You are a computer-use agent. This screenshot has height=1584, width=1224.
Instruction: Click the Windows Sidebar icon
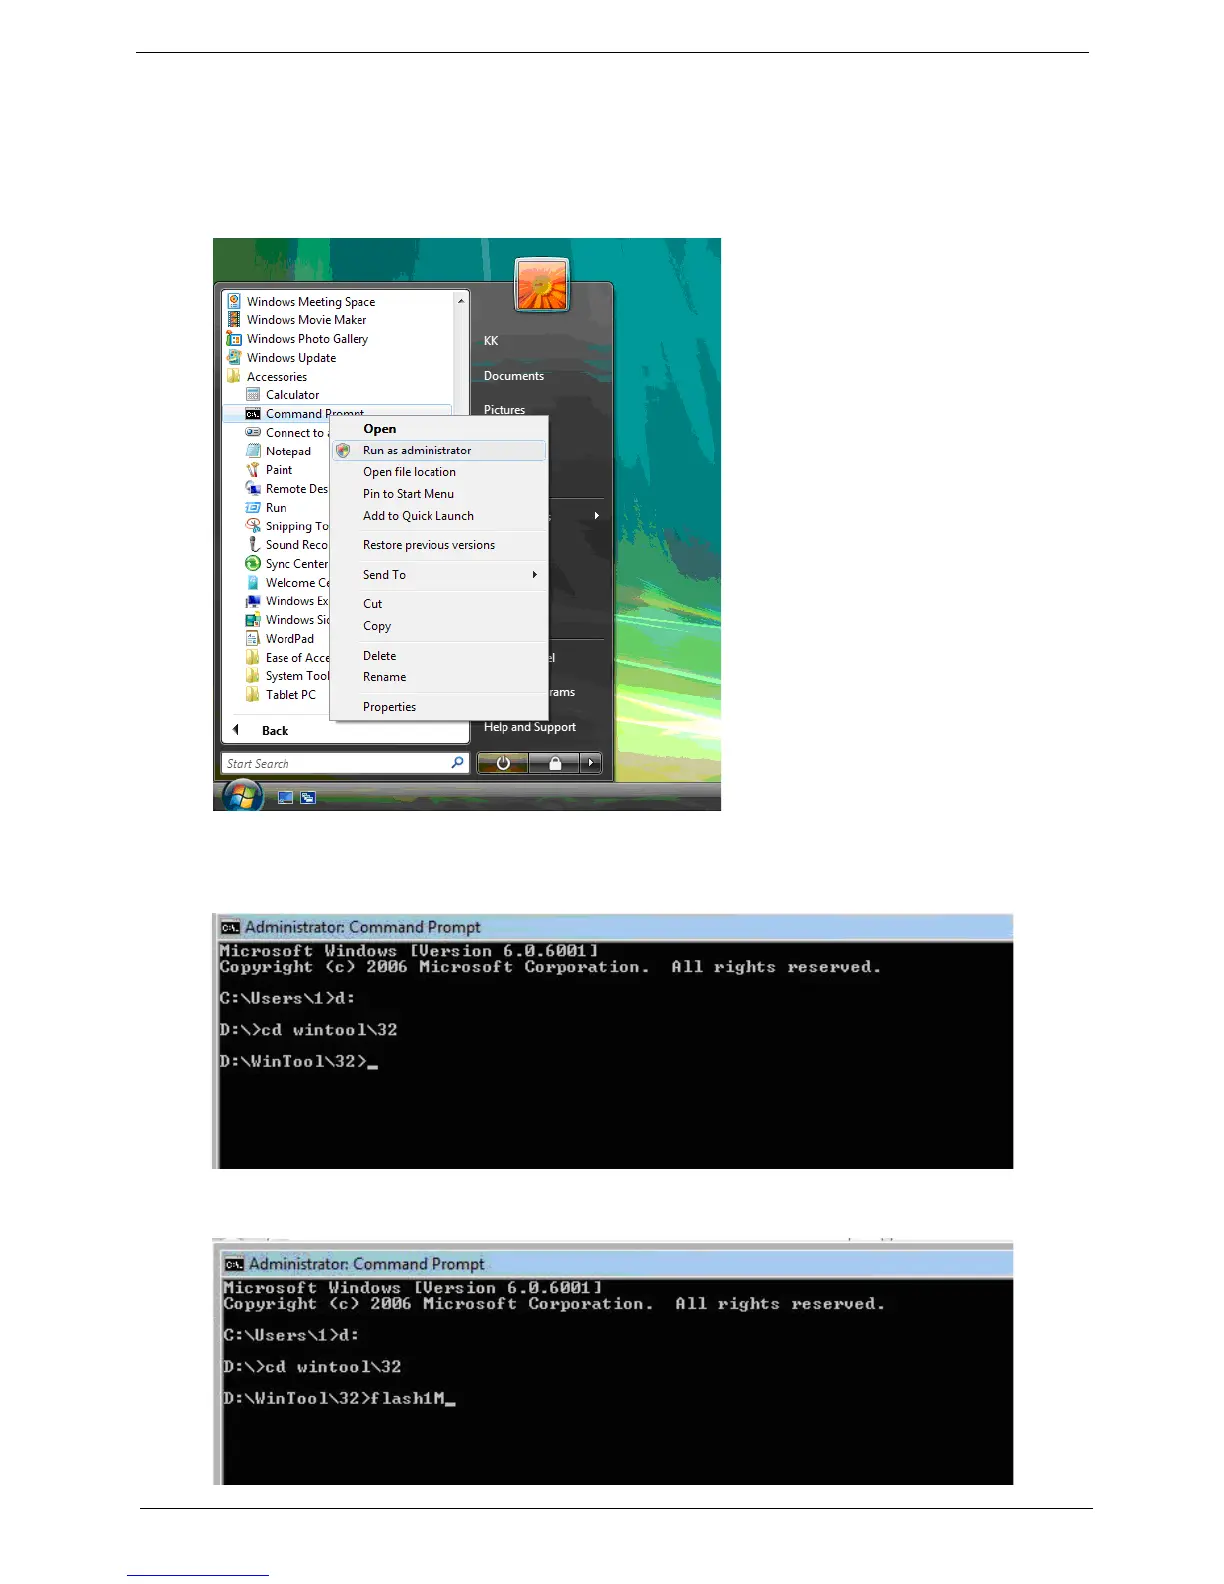tap(253, 620)
